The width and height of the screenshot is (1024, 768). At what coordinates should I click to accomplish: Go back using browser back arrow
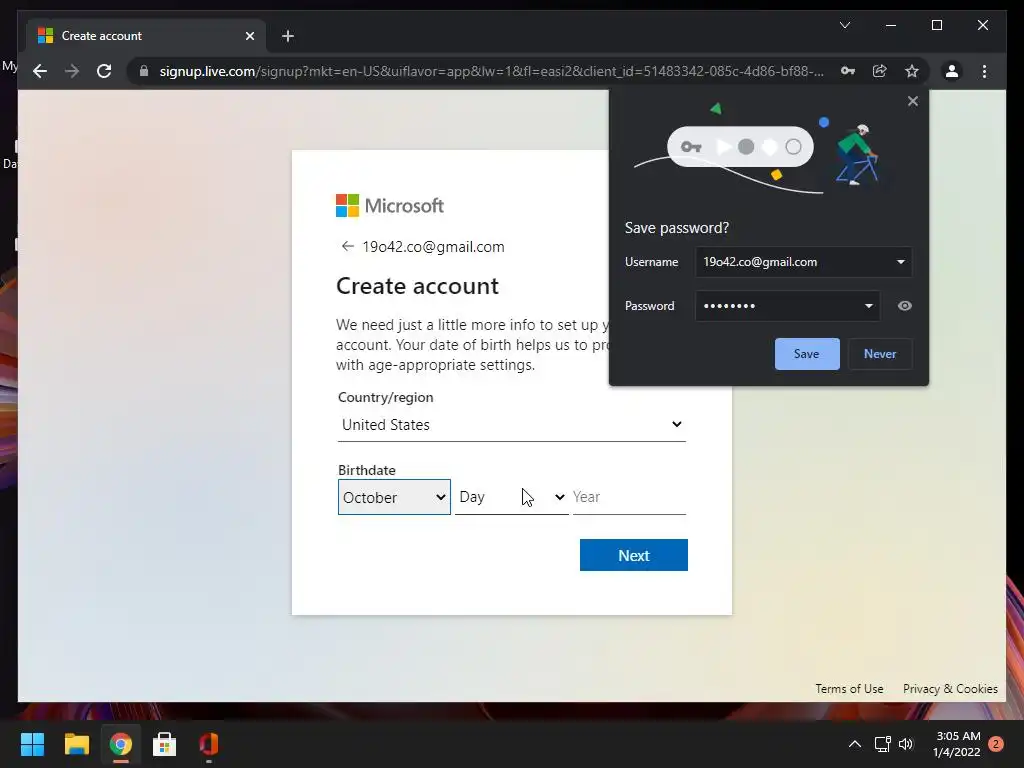pyautogui.click(x=40, y=71)
